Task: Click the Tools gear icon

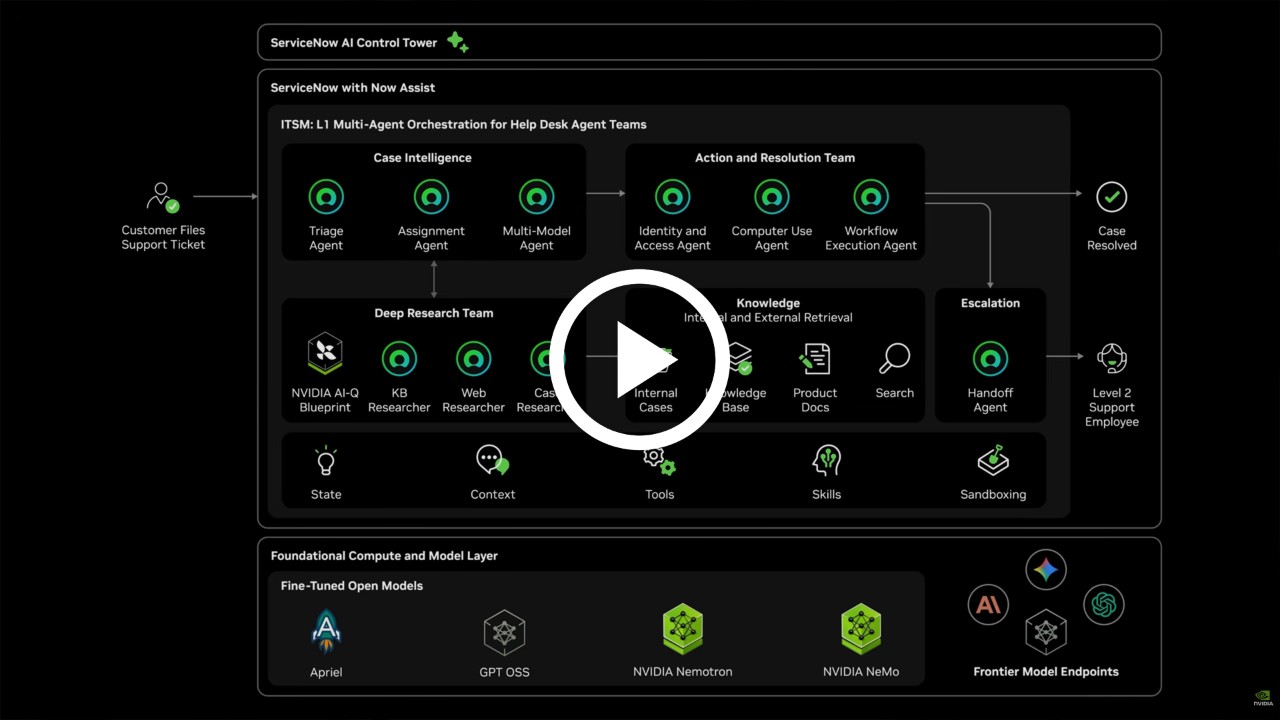Action: click(x=659, y=461)
